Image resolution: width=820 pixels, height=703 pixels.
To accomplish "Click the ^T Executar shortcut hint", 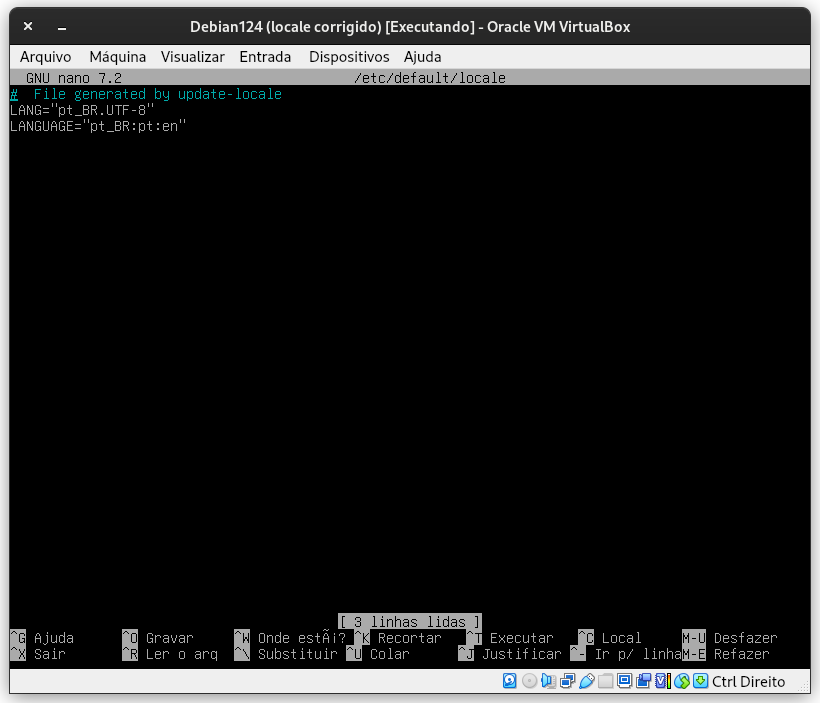I will 510,638.
